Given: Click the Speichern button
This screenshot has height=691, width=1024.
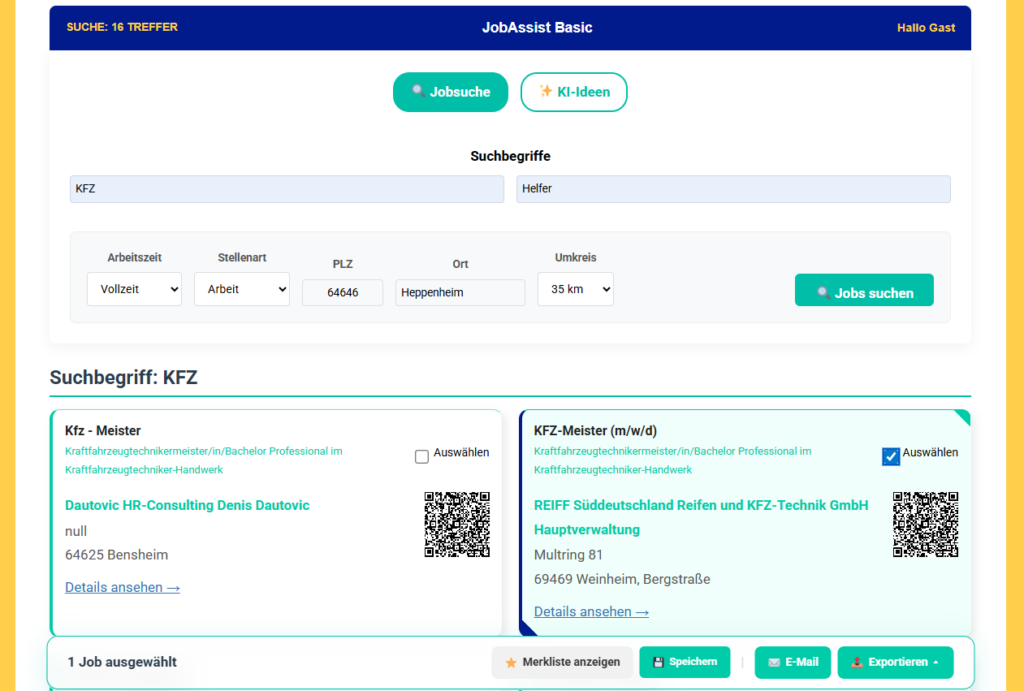Looking at the screenshot, I should click(x=684, y=662).
